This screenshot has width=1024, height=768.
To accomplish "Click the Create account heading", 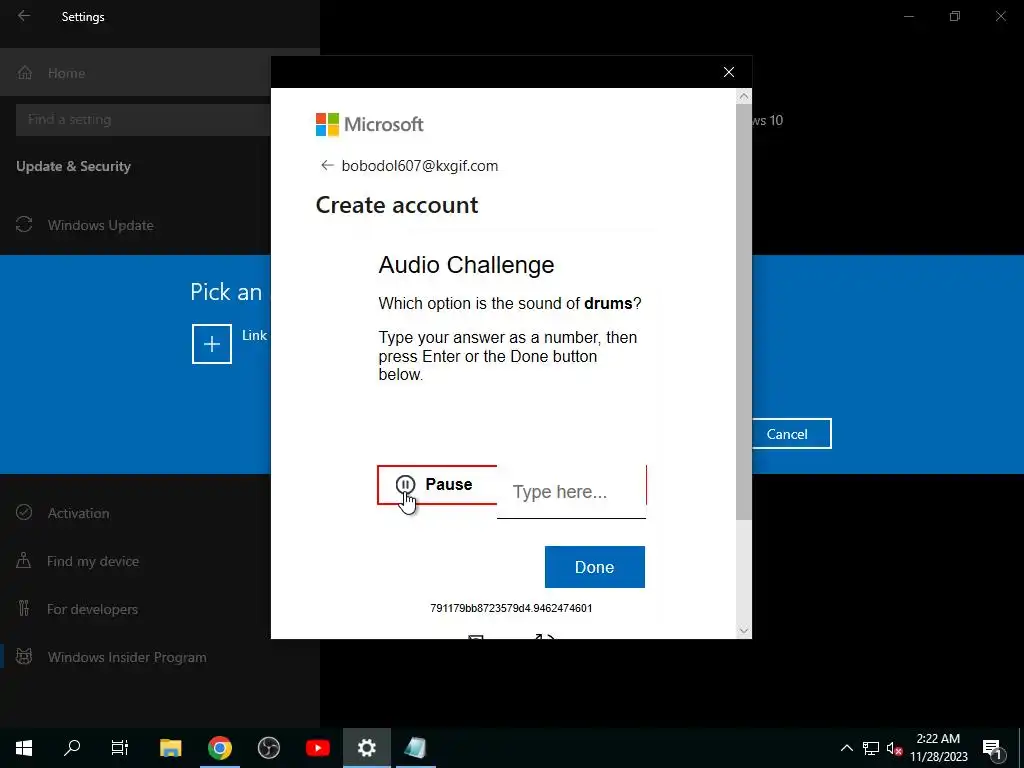I will tap(397, 205).
